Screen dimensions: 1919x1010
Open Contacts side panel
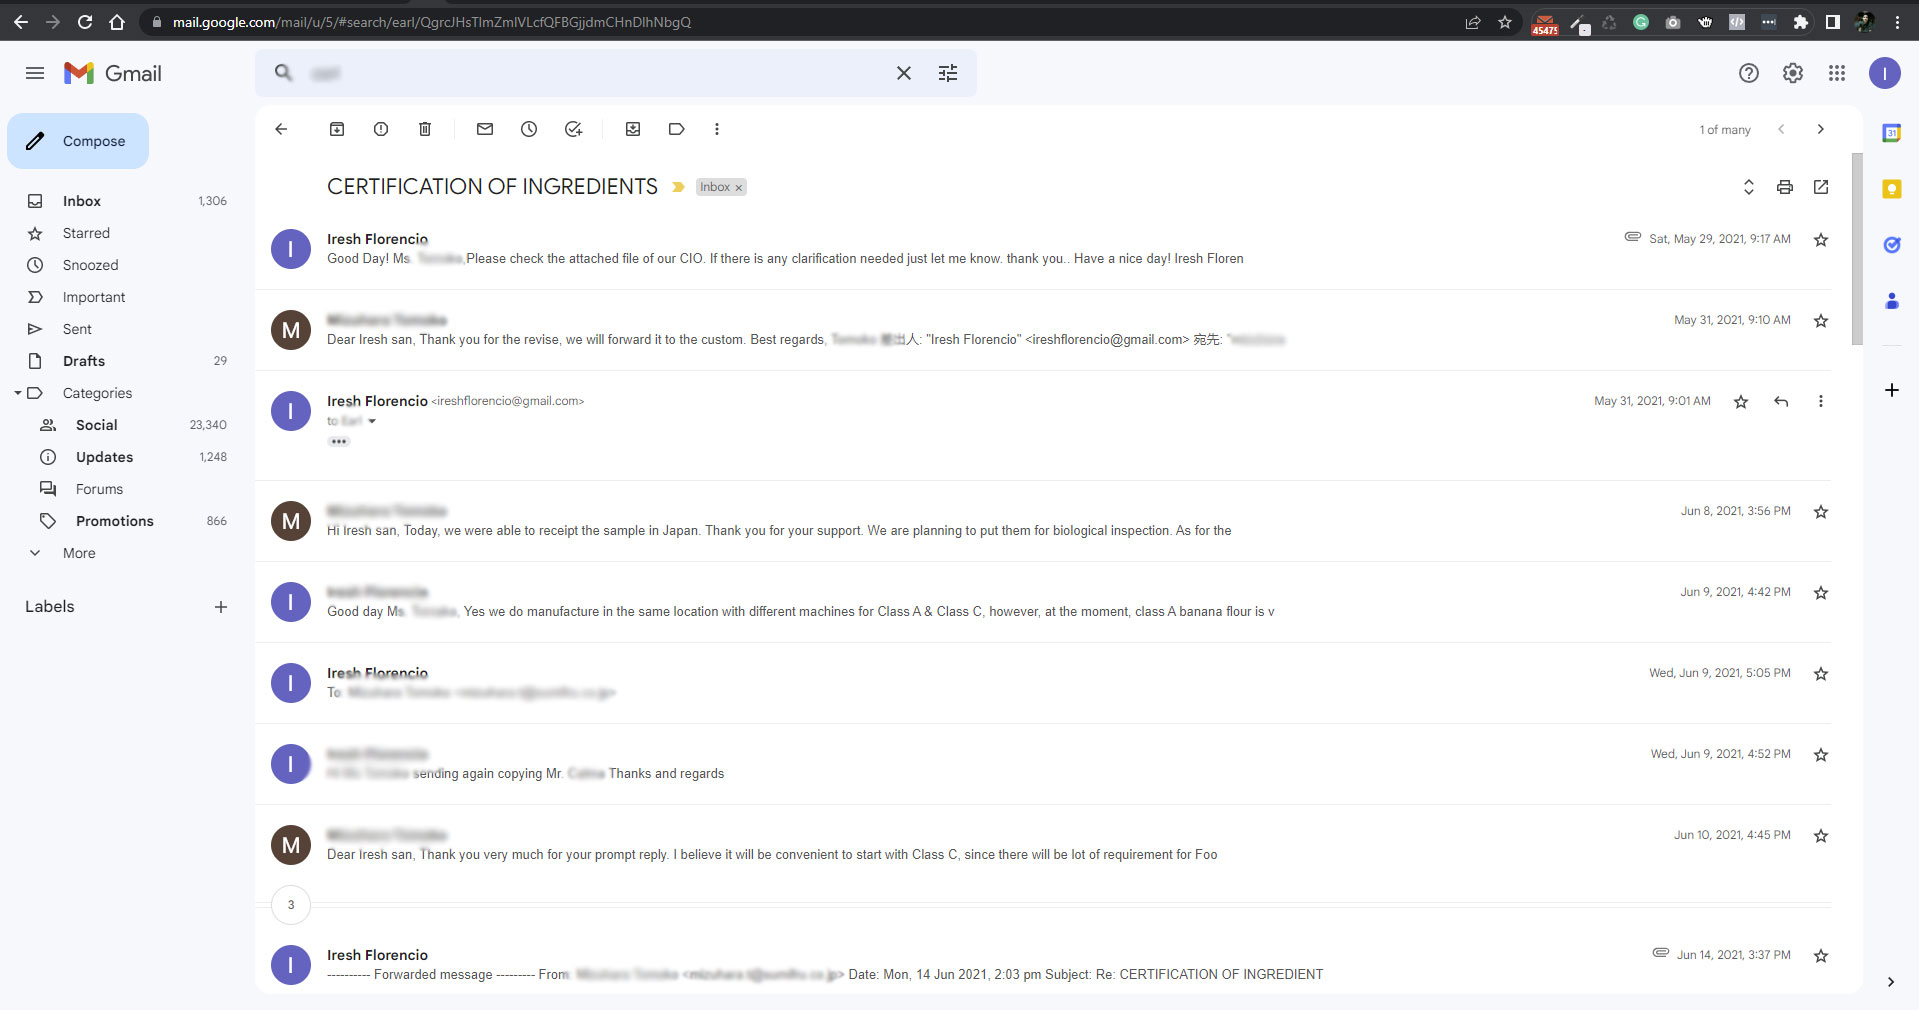(1892, 301)
